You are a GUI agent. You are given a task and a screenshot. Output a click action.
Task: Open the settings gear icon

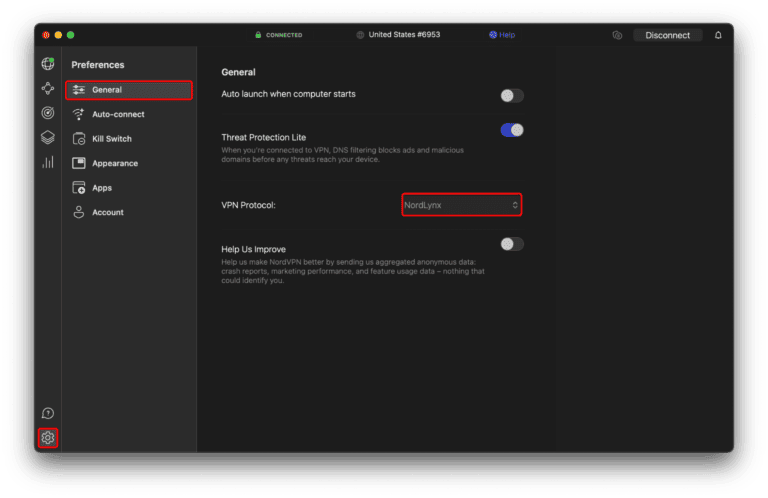[47, 437]
